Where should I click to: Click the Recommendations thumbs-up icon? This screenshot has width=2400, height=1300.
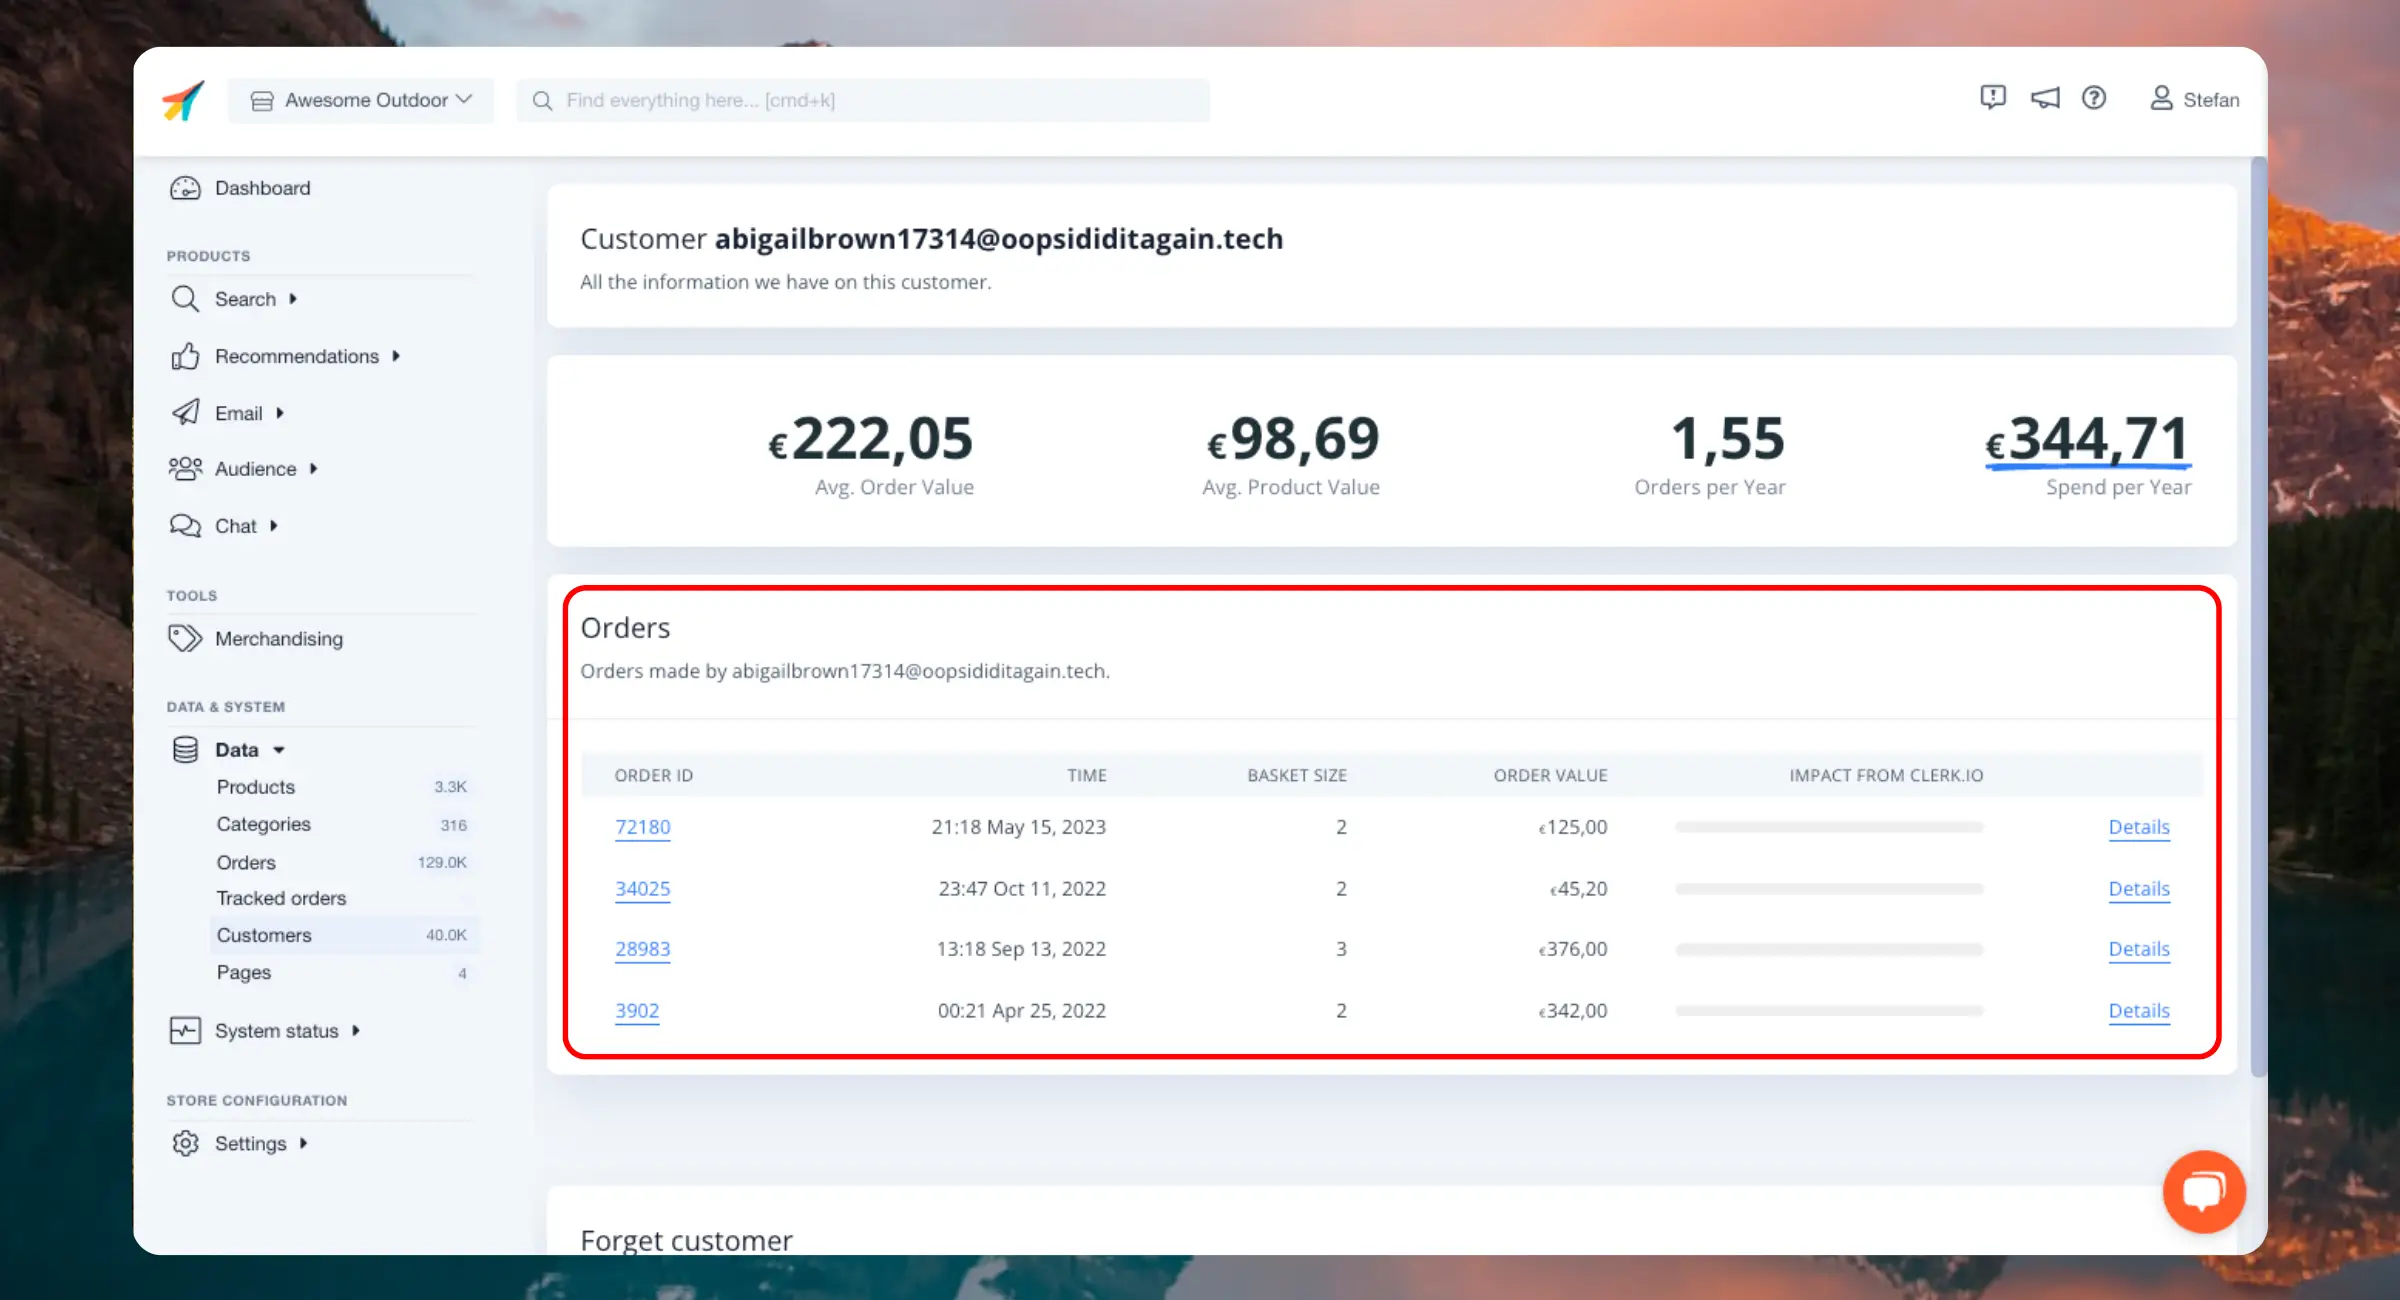185,356
